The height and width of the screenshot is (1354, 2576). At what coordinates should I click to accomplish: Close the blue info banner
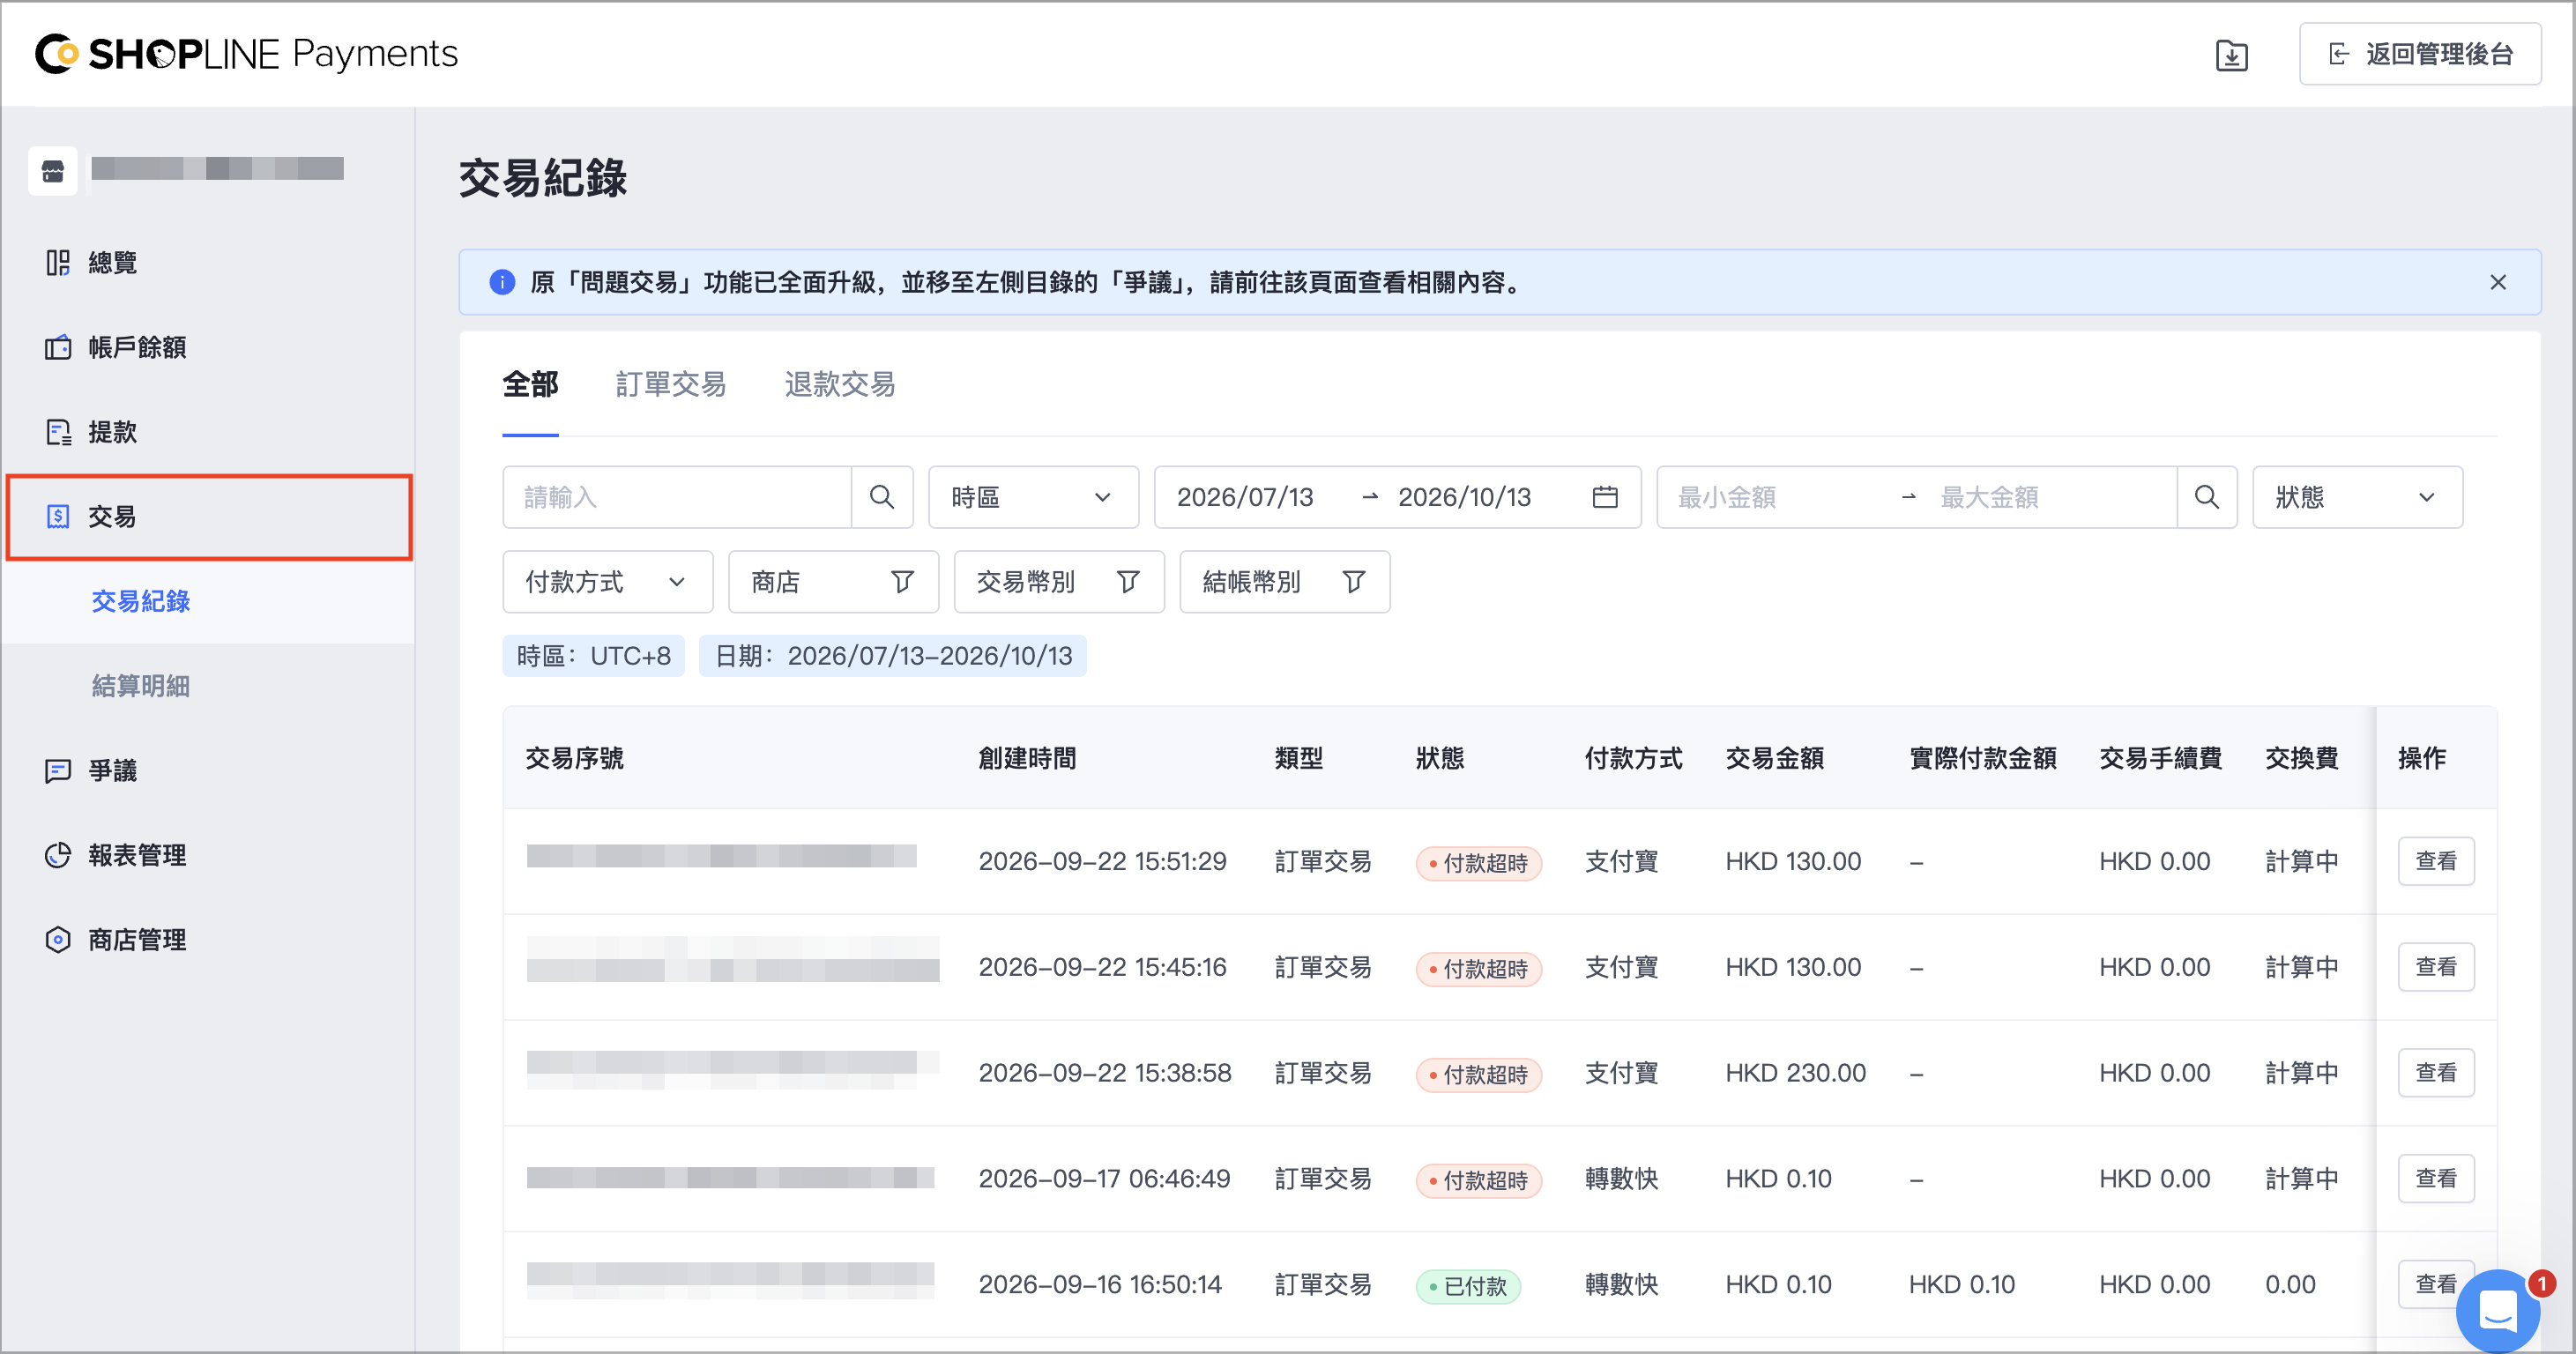pos(2498,283)
